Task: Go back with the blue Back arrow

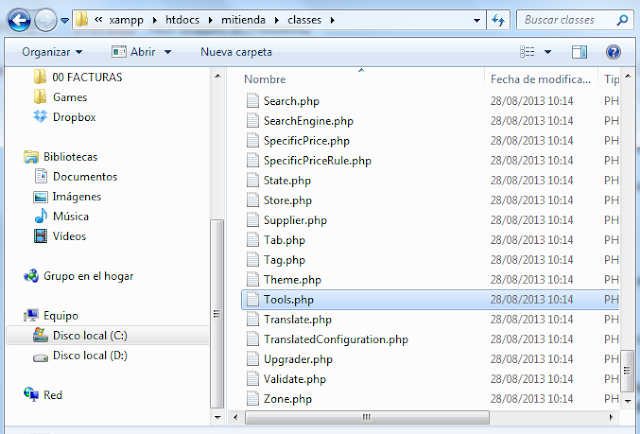Action: pos(19,20)
